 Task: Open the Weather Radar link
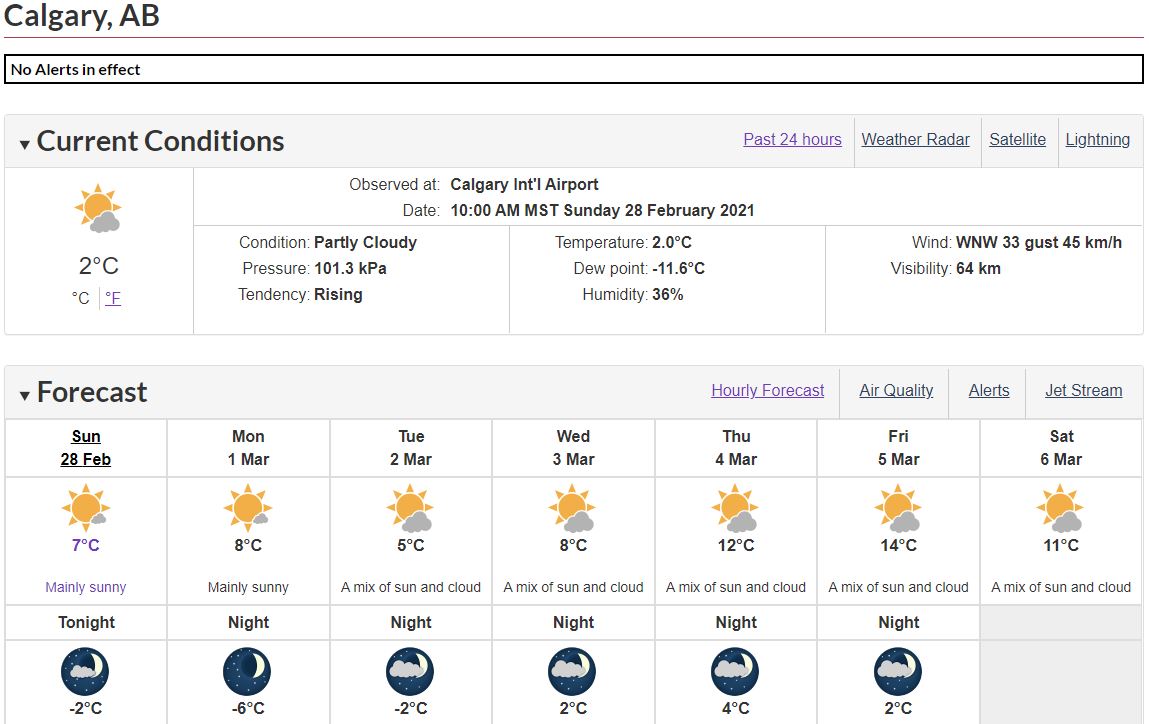pos(915,140)
